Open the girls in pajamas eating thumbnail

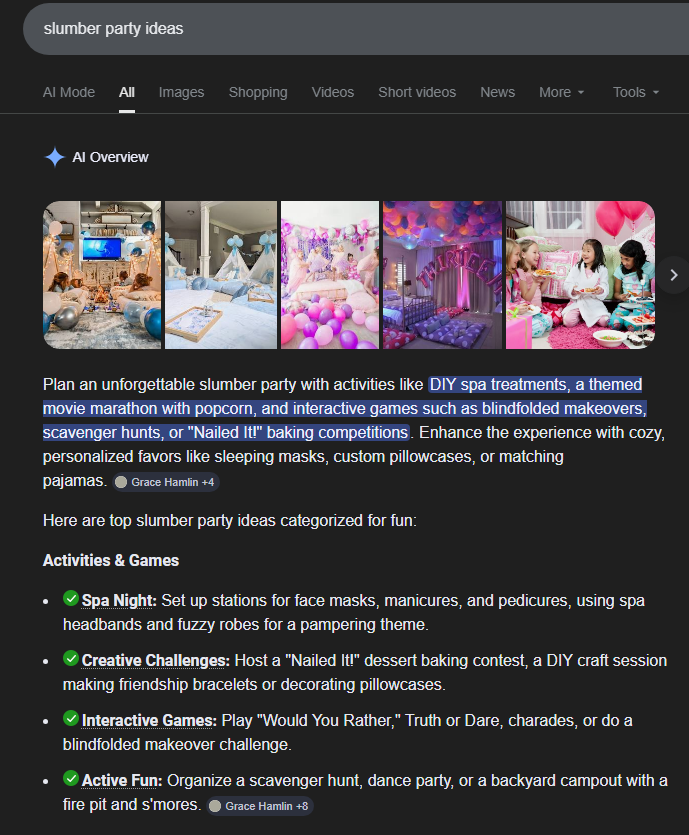580,275
